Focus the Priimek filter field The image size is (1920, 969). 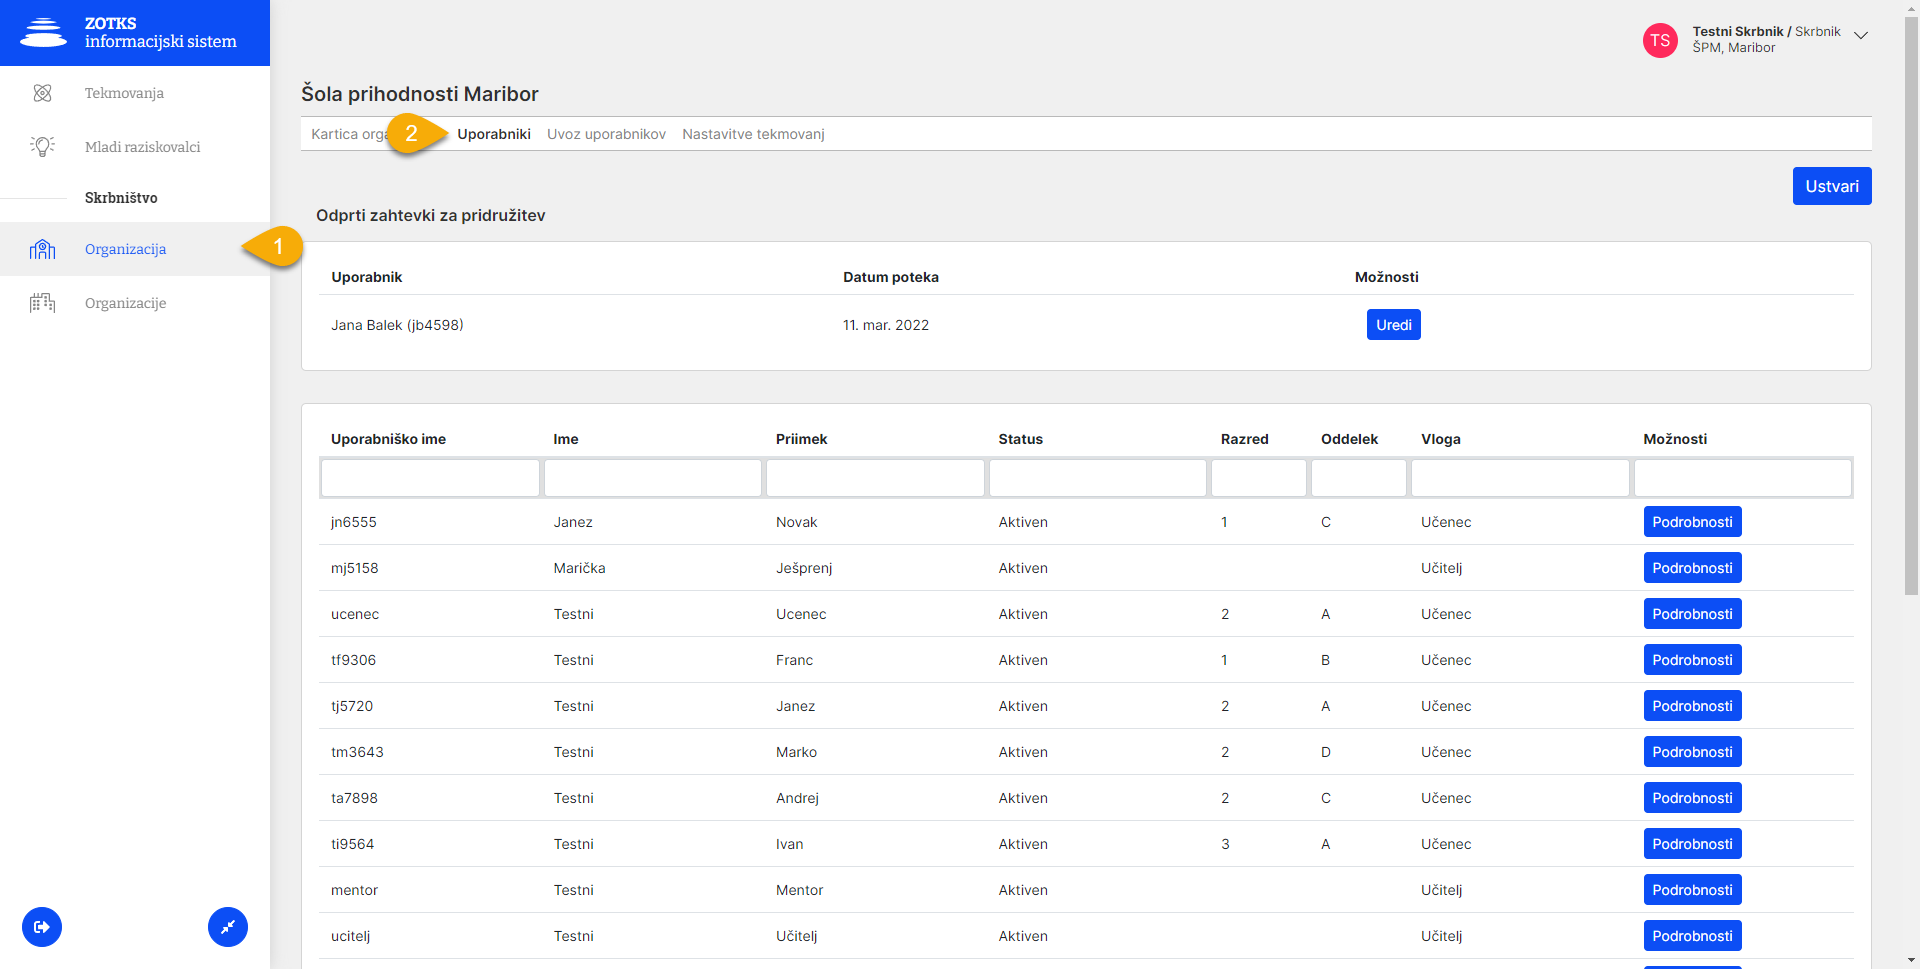point(875,478)
